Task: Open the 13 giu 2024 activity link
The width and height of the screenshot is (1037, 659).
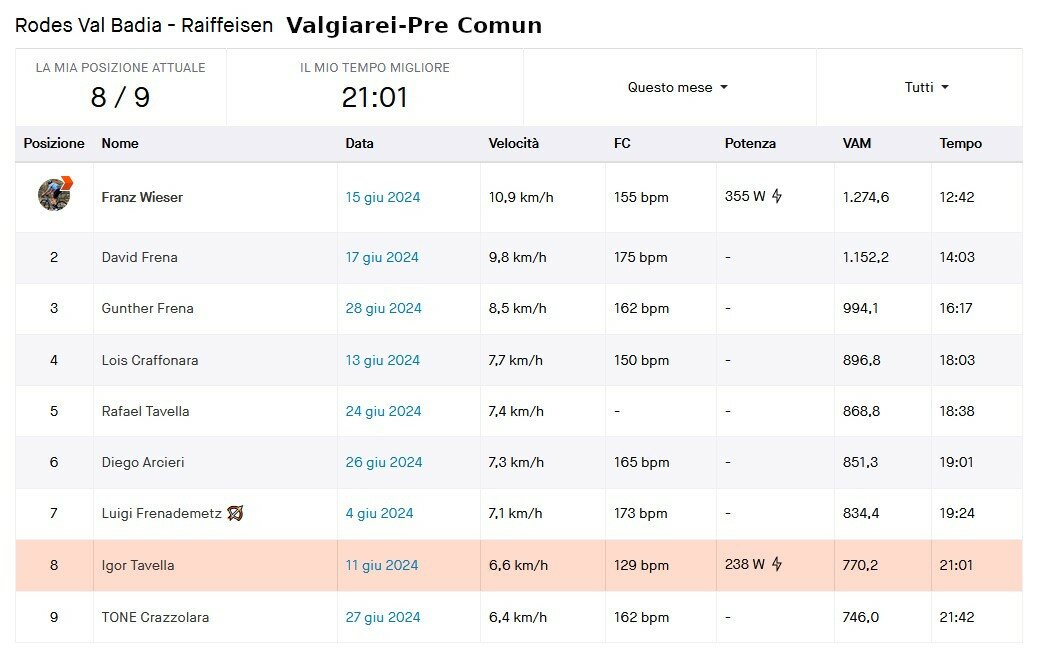Action: tap(382, 360)
